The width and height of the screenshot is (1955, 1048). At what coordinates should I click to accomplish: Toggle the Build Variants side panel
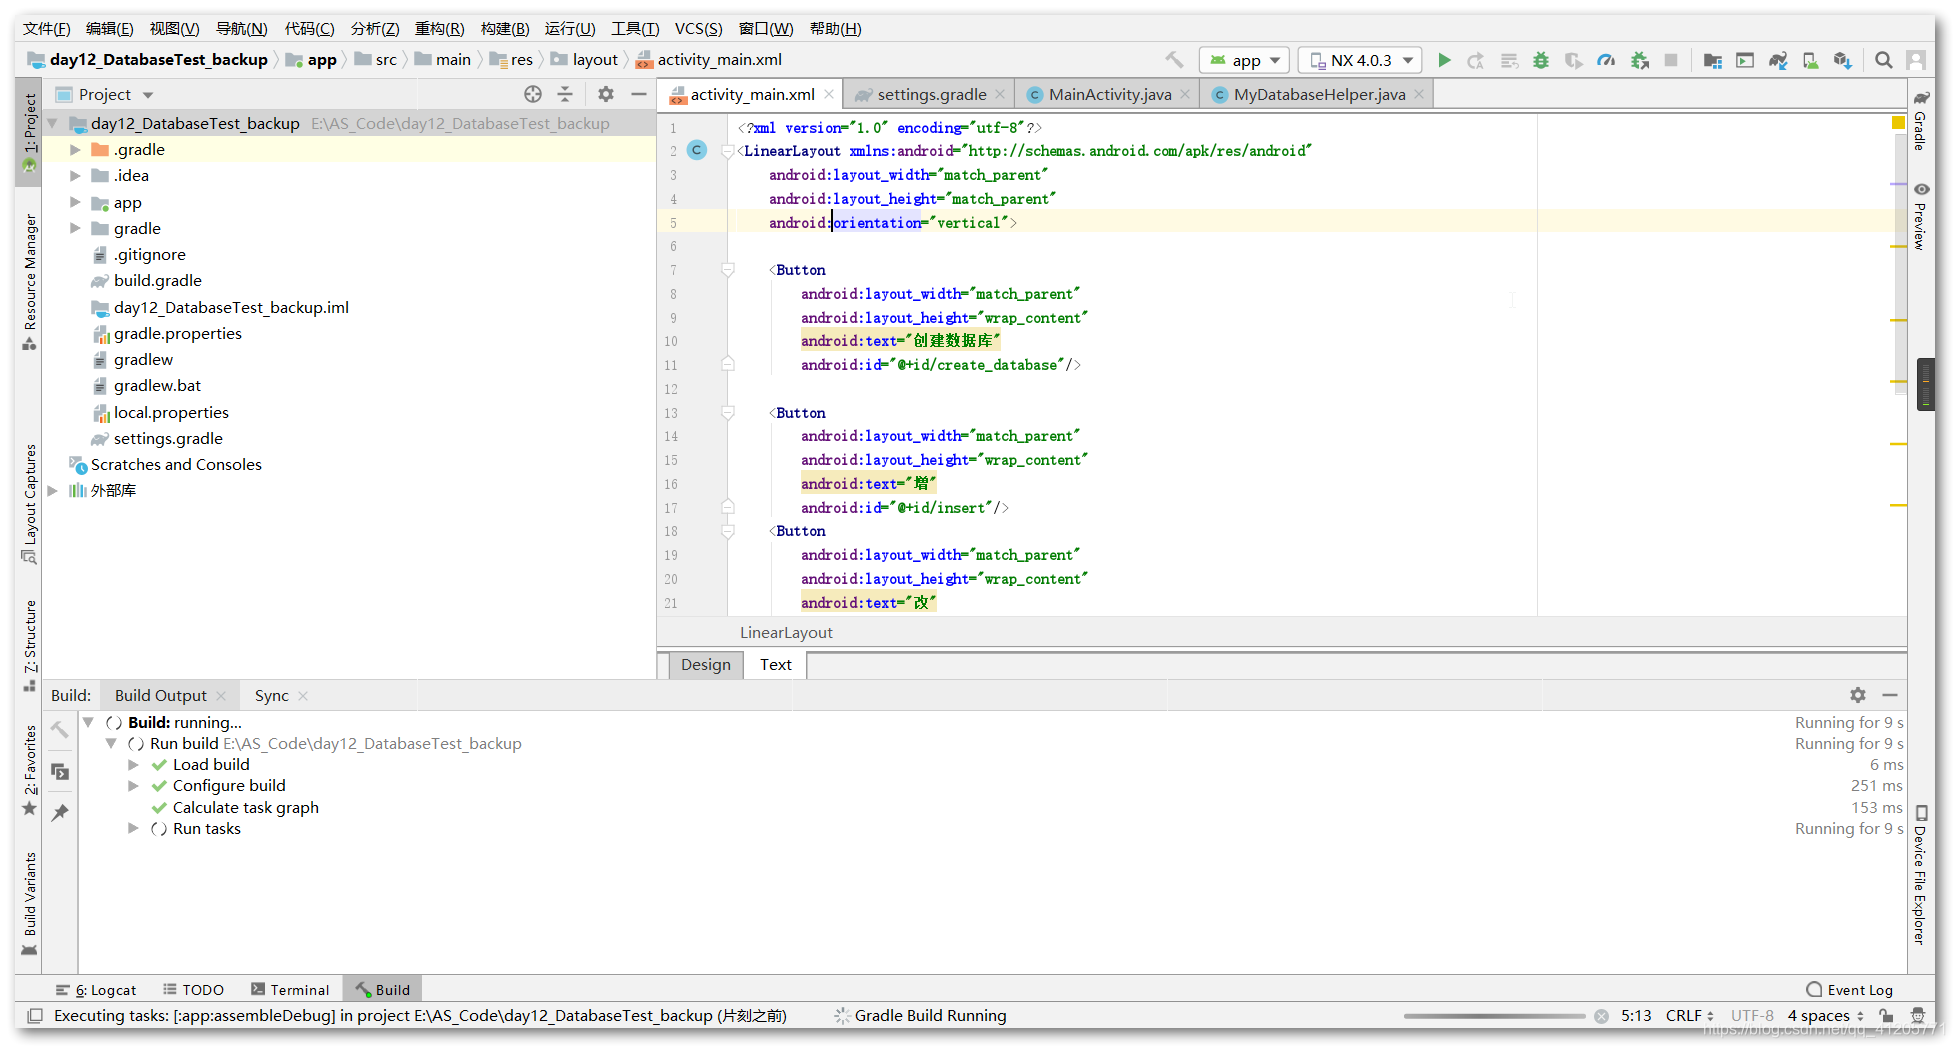[30, 904]
